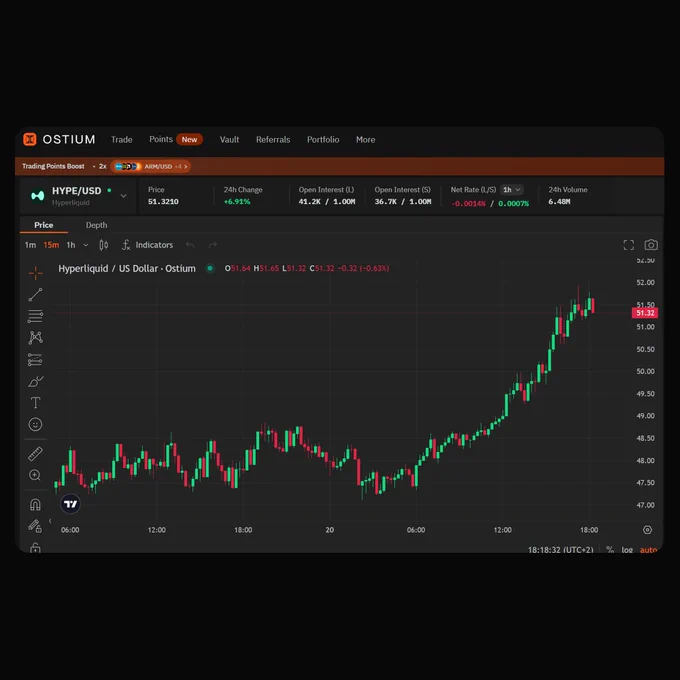Open the More menu

click(x=366, y=139)
